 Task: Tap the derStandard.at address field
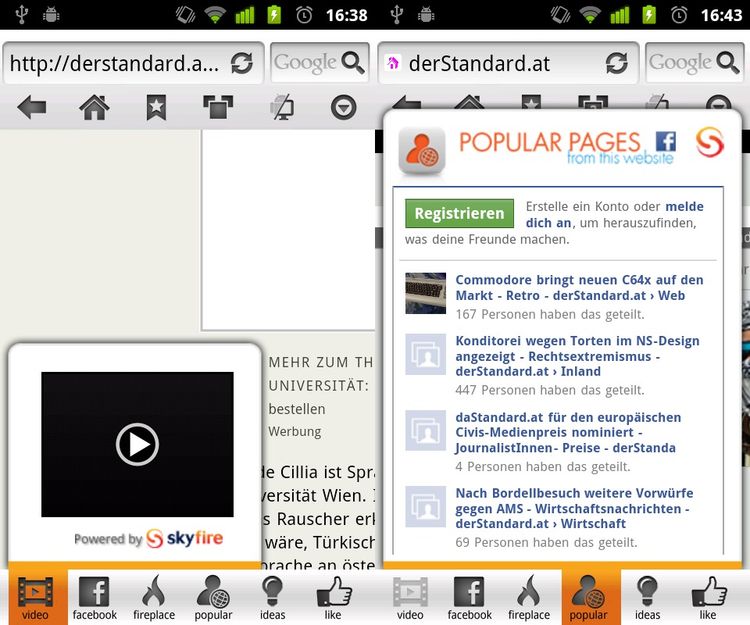point(490,63)
